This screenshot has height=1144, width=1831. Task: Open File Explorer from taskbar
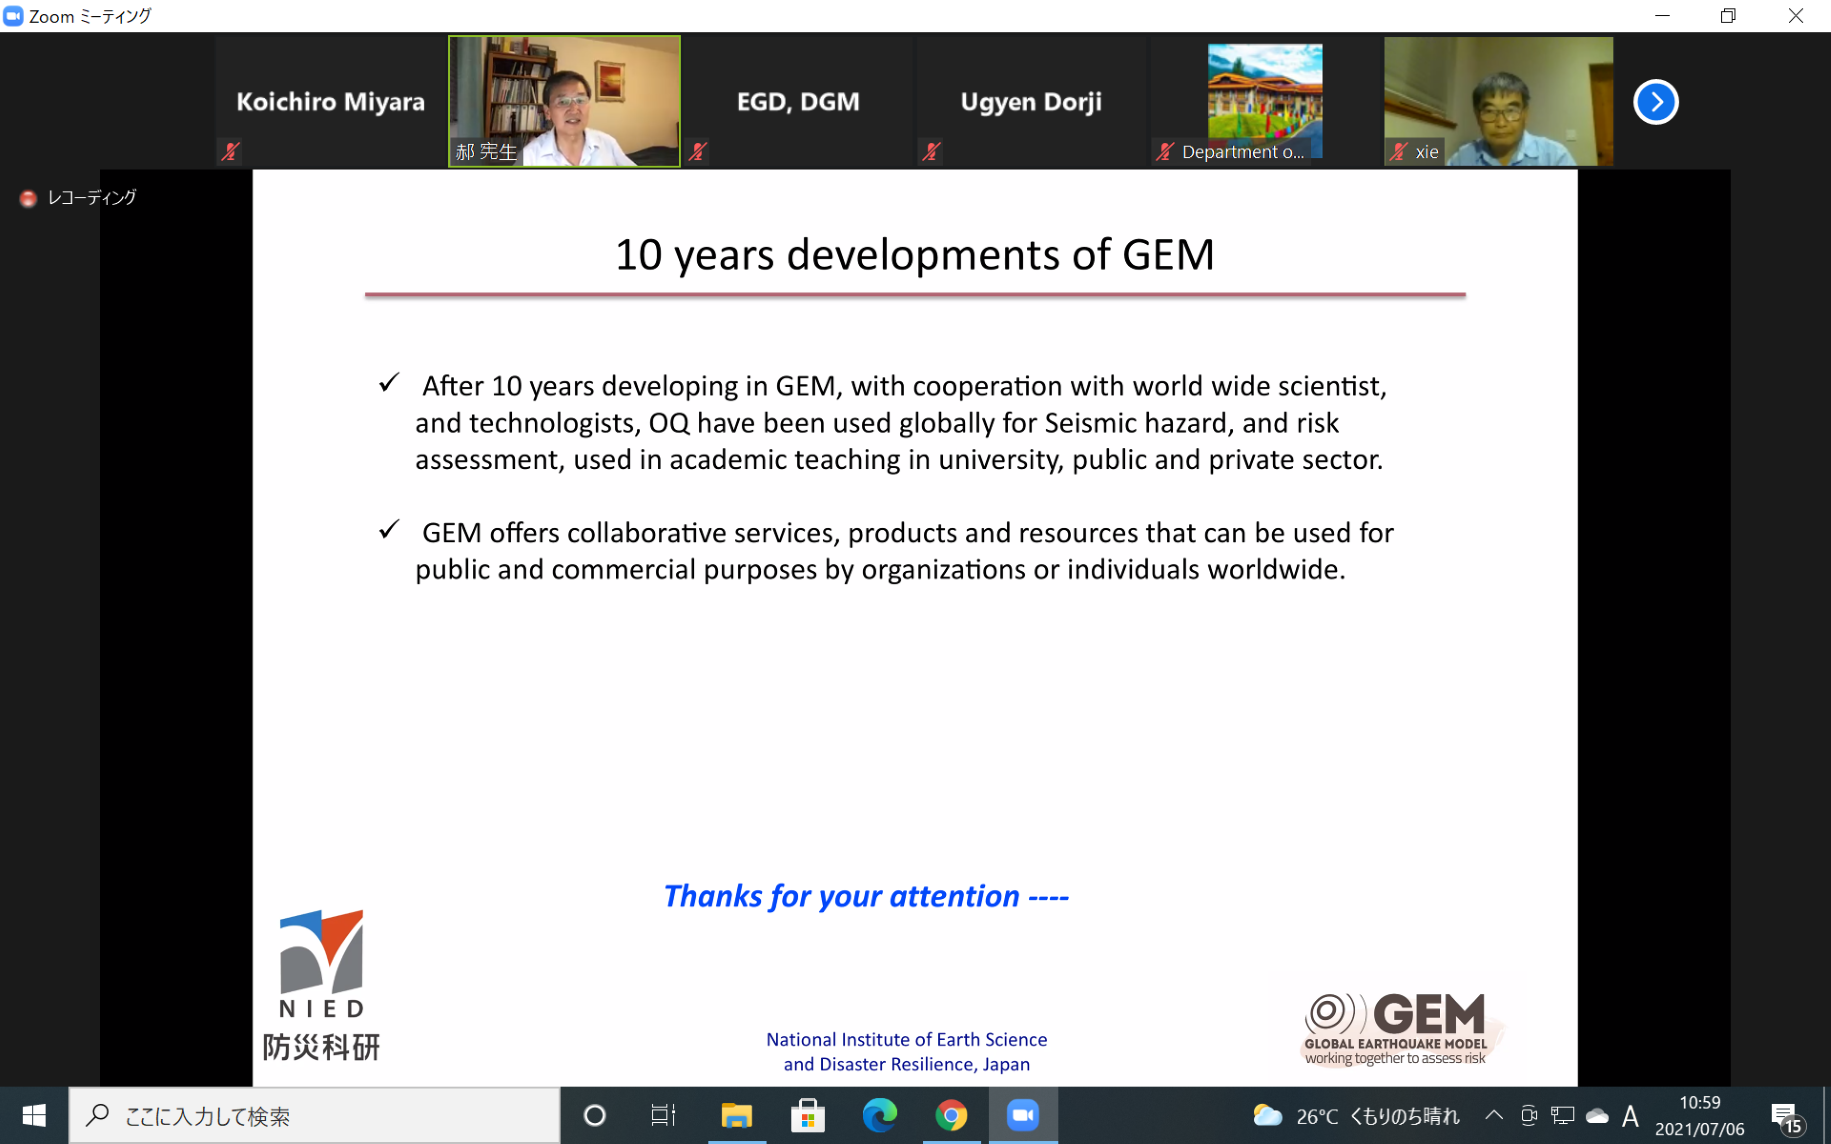[x=737, y=1115]
